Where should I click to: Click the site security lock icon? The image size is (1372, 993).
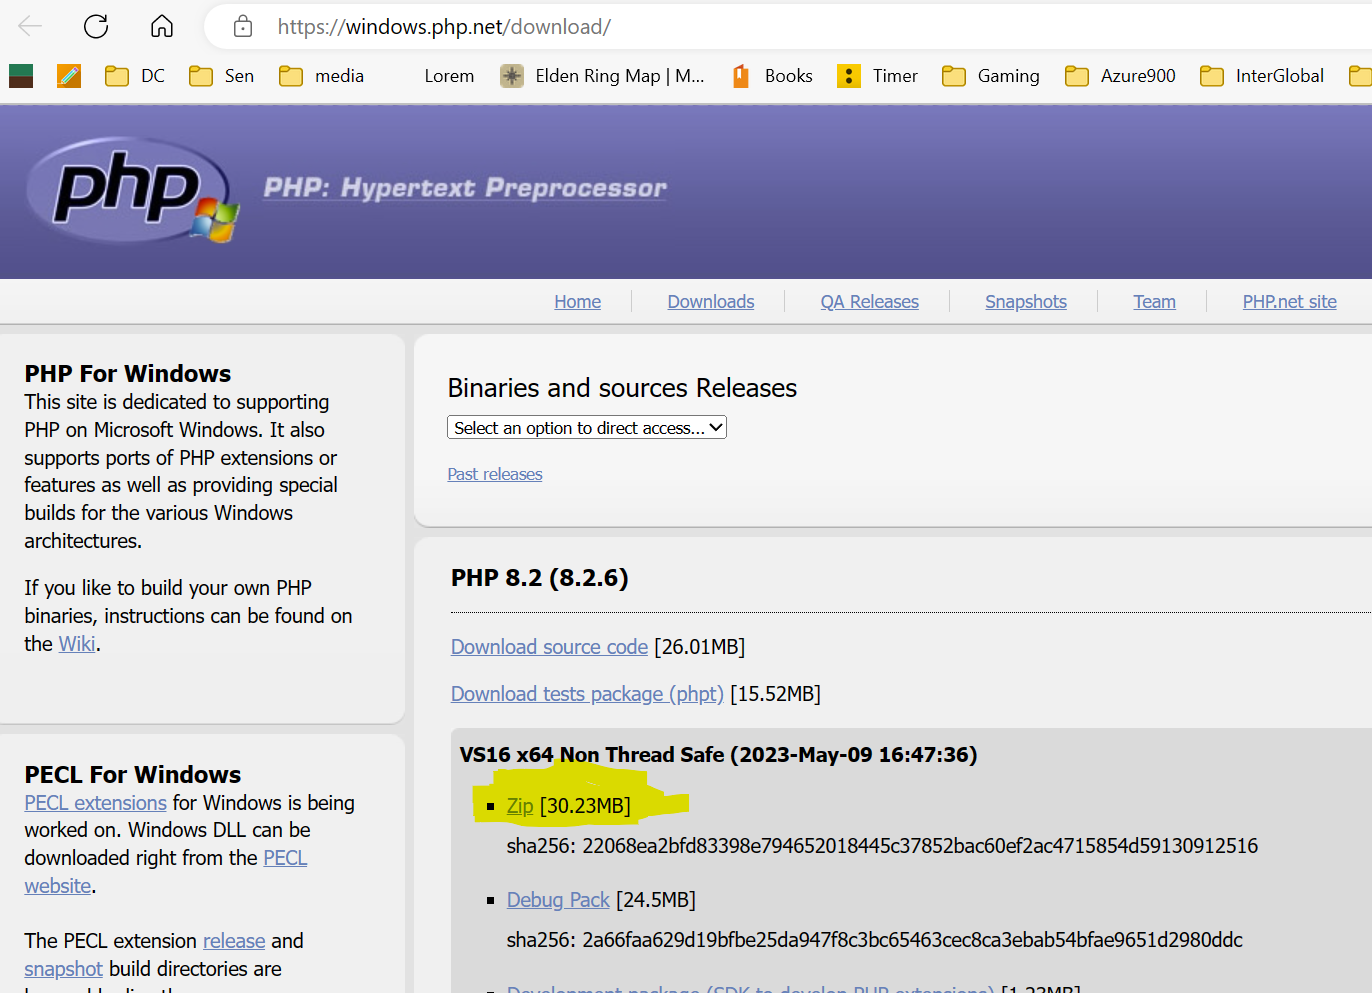pos(243,27)
